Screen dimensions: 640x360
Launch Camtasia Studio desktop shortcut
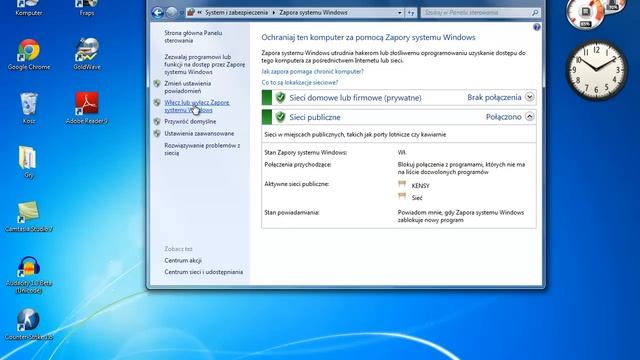point(29,216)
